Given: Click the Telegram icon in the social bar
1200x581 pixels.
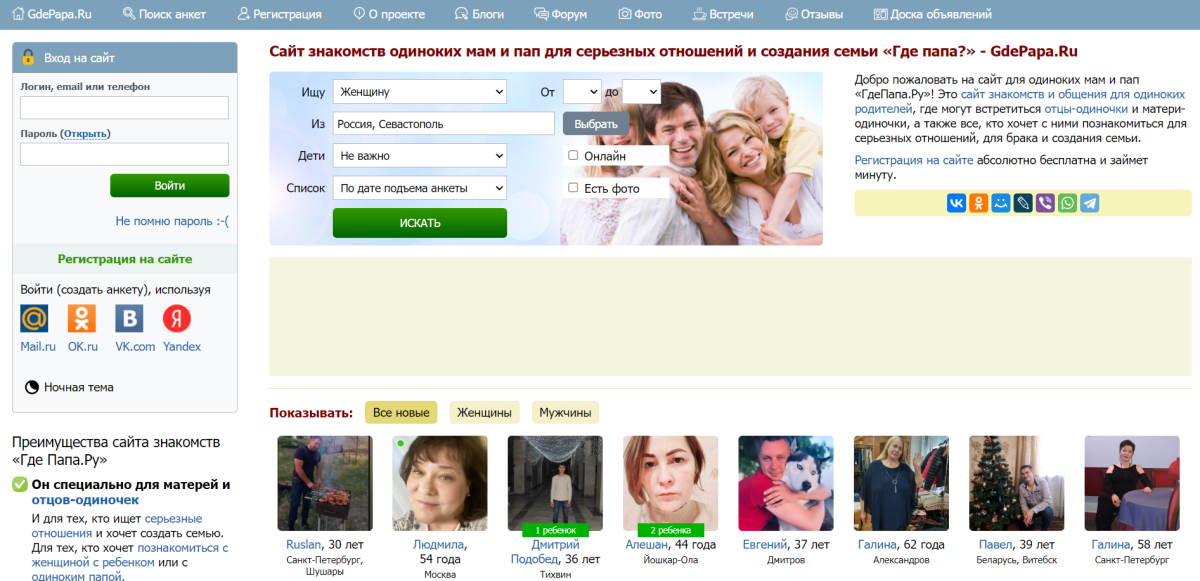Looking at the screenshot, I should (1089, 203).
